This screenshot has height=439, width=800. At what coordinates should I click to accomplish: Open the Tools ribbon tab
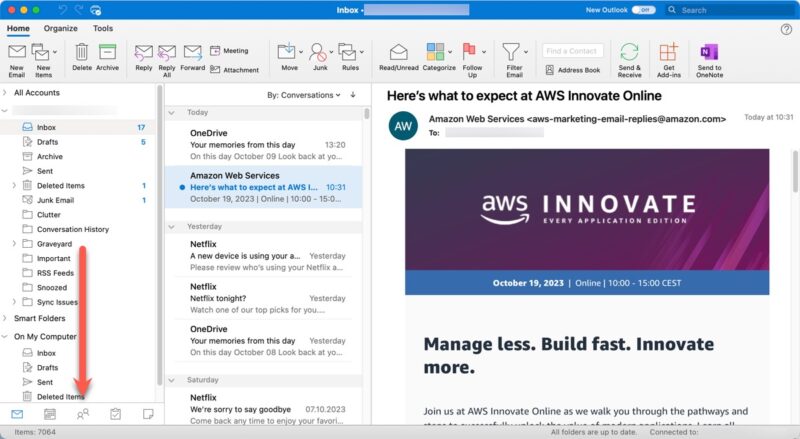pyautogui.click(x=103, y=28)
